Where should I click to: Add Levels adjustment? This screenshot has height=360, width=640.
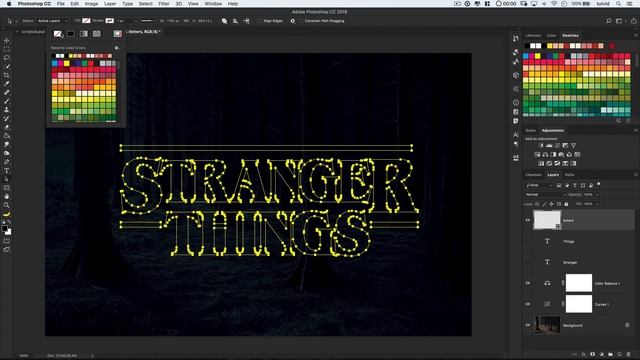pyautogui.click(x=549, y=145)
